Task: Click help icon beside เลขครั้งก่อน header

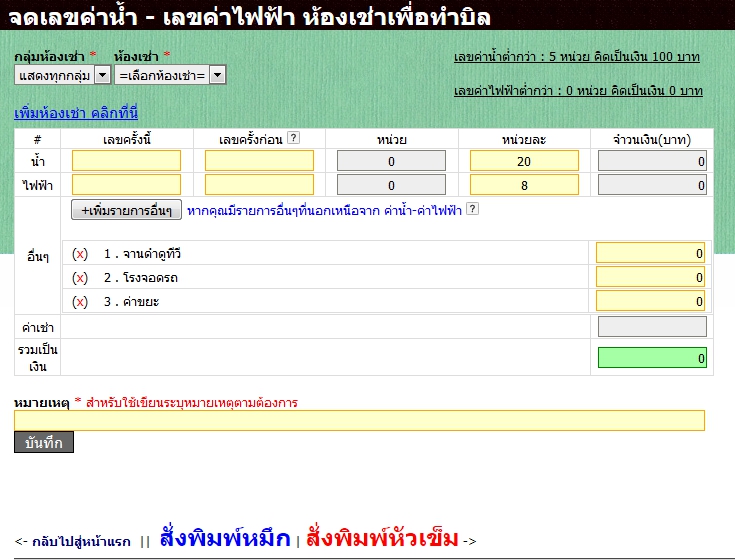Action: click(293, 138)
